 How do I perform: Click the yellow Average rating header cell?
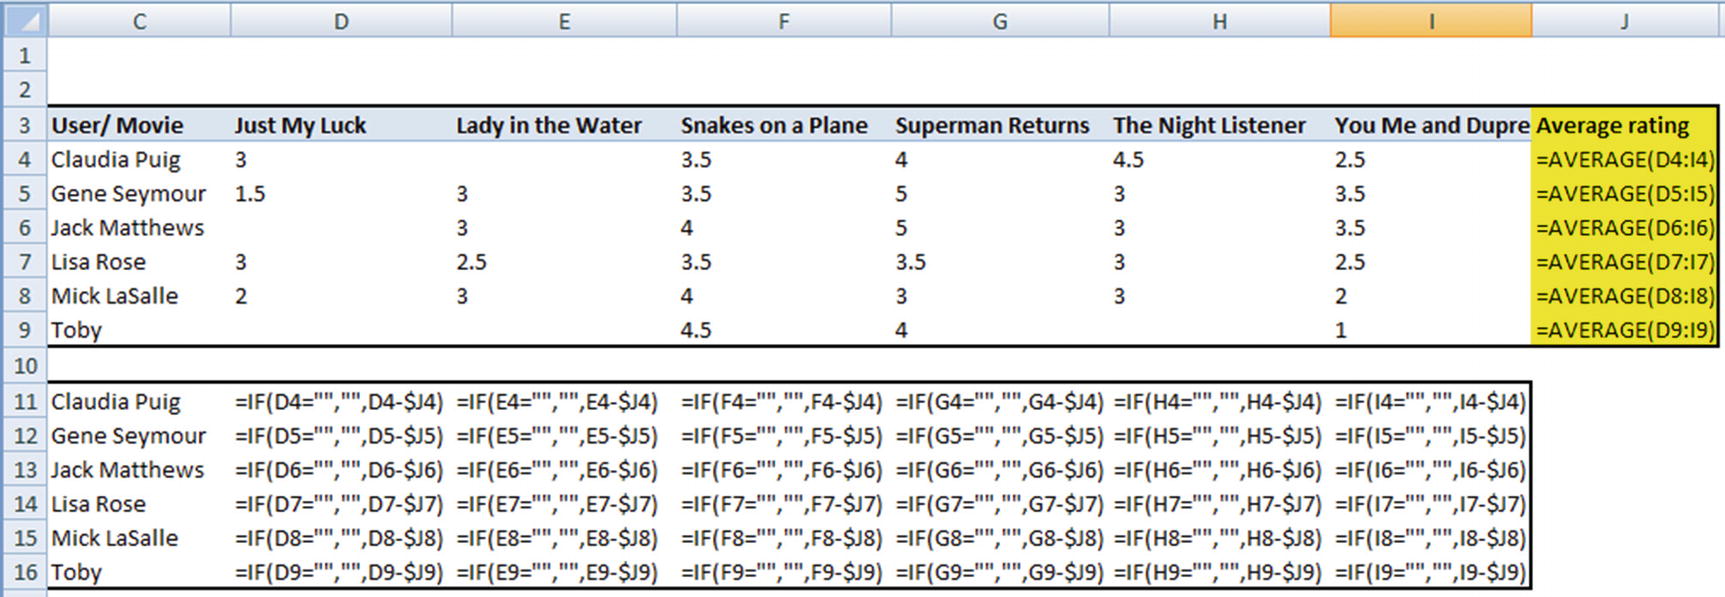point(1624,126)
